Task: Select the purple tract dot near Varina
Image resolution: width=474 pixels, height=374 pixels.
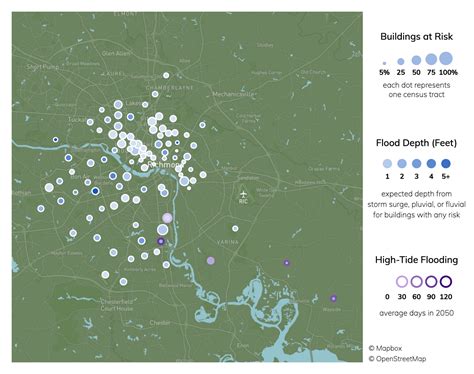Action: (210, 261)
